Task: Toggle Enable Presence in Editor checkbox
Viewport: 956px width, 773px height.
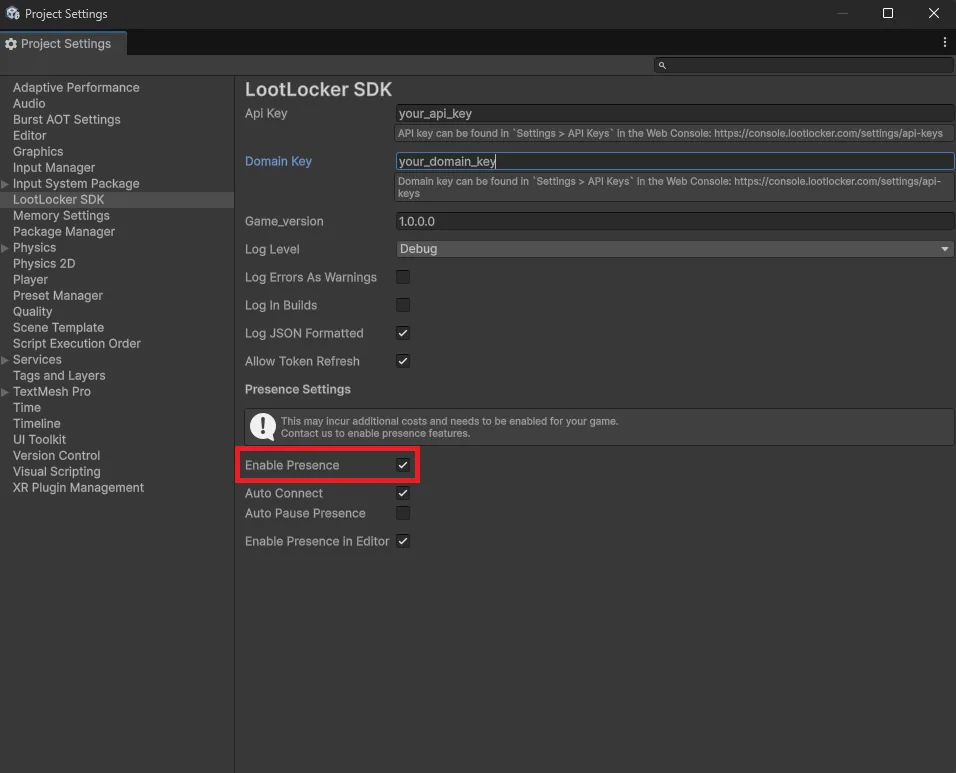Action: 403,541
